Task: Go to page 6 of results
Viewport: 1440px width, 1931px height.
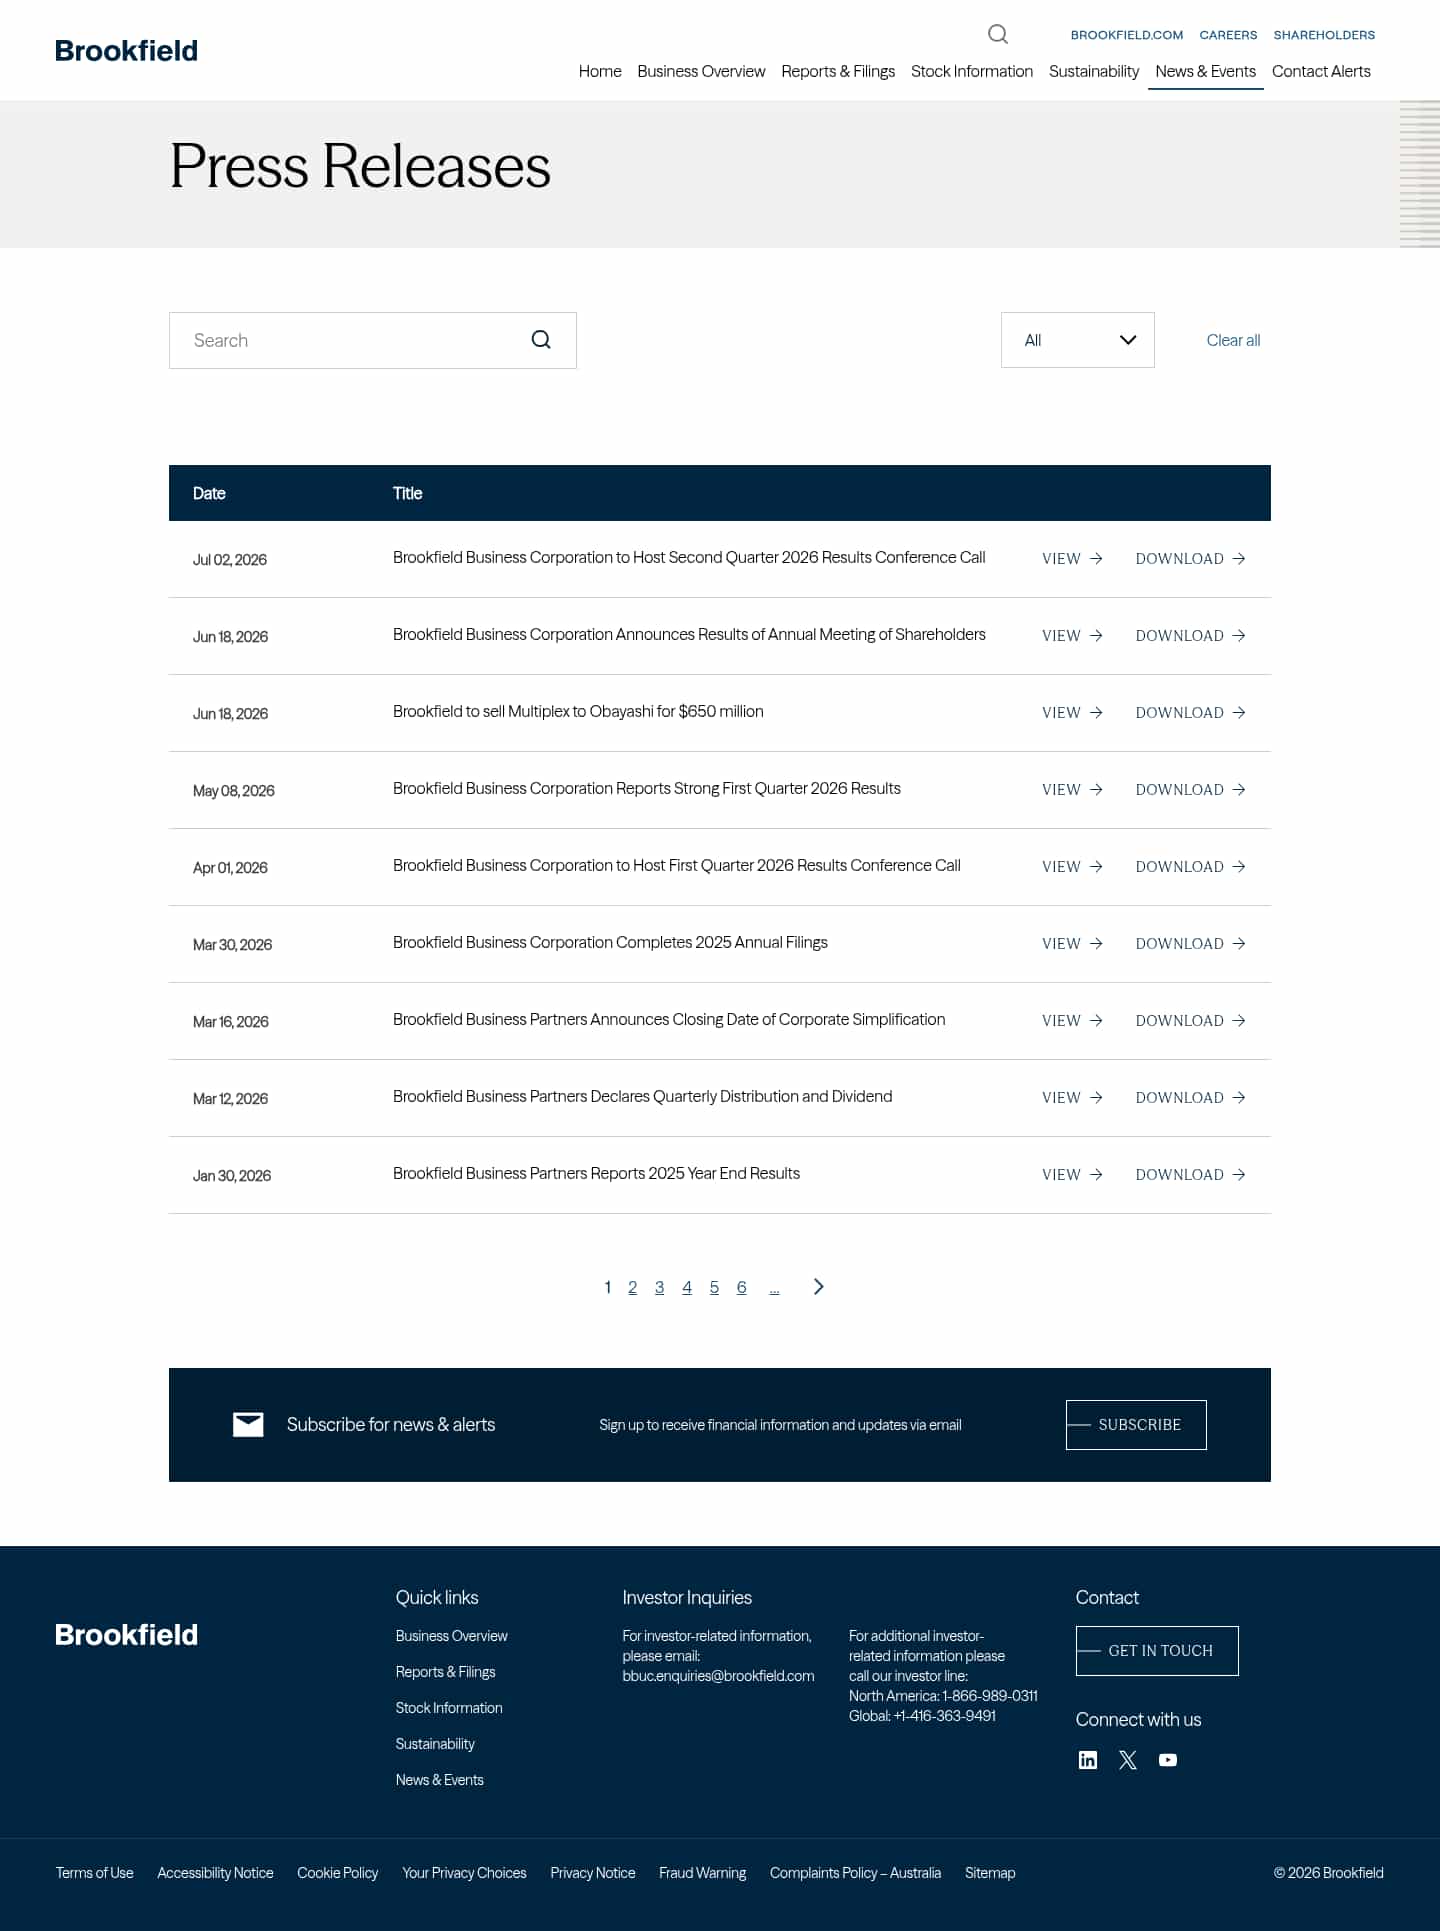Action: (x=741, y=1288)
